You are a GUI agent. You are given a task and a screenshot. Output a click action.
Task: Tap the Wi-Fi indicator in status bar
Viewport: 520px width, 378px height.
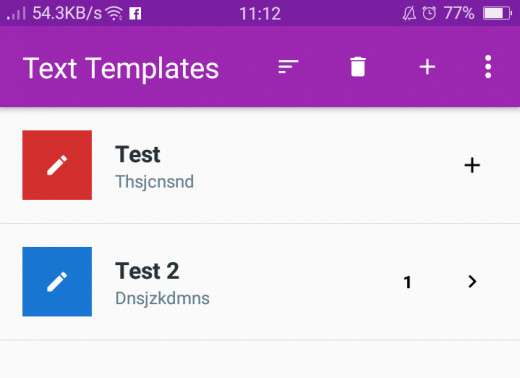click(114, 14)
